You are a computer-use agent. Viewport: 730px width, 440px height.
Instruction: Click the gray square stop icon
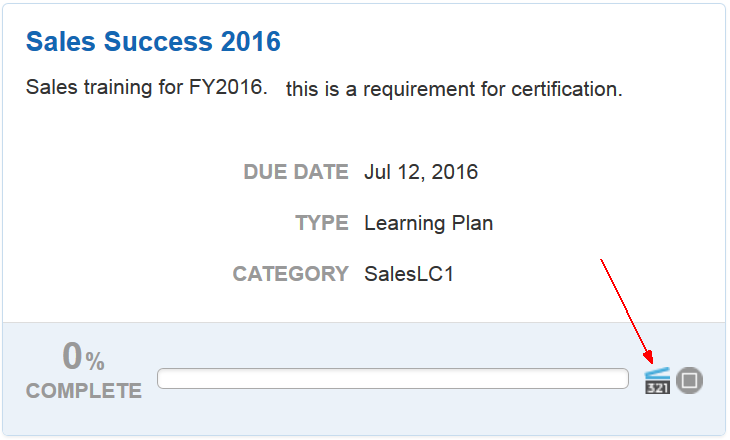tap(690, 380)
